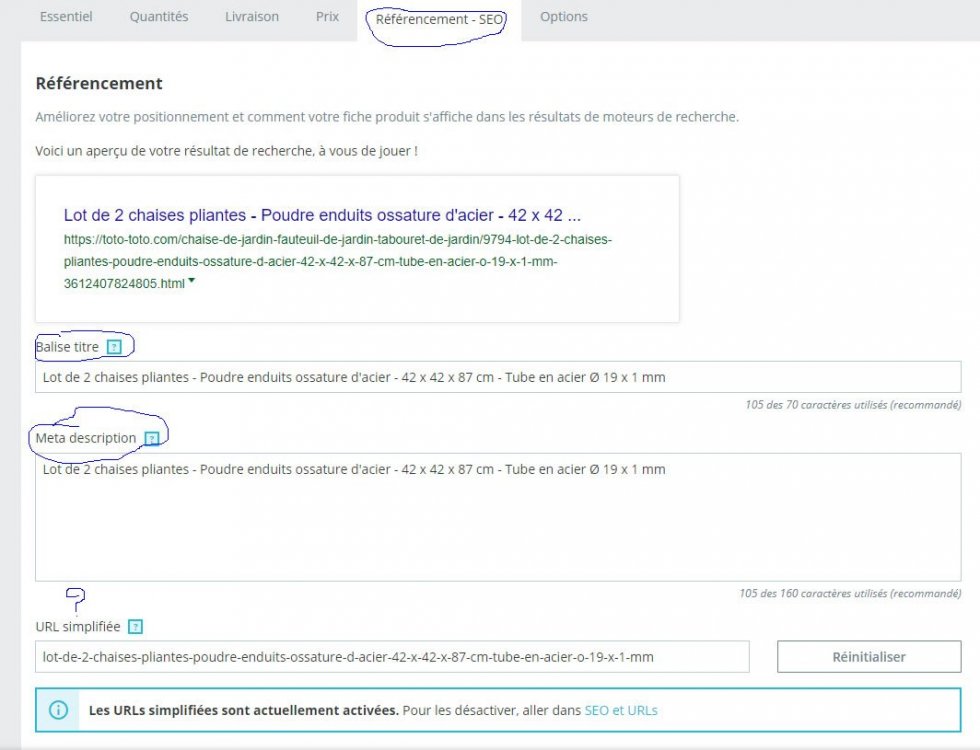Viewport: 980px width, 750px height.
Task: Focus the Meta description textarea
Action: coord(498,518)
